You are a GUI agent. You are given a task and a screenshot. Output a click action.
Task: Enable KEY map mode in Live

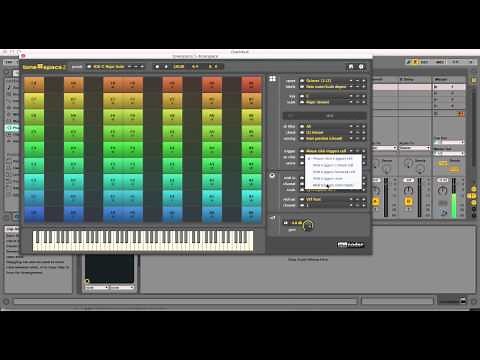pyautogui.click(x=425, y=62)
